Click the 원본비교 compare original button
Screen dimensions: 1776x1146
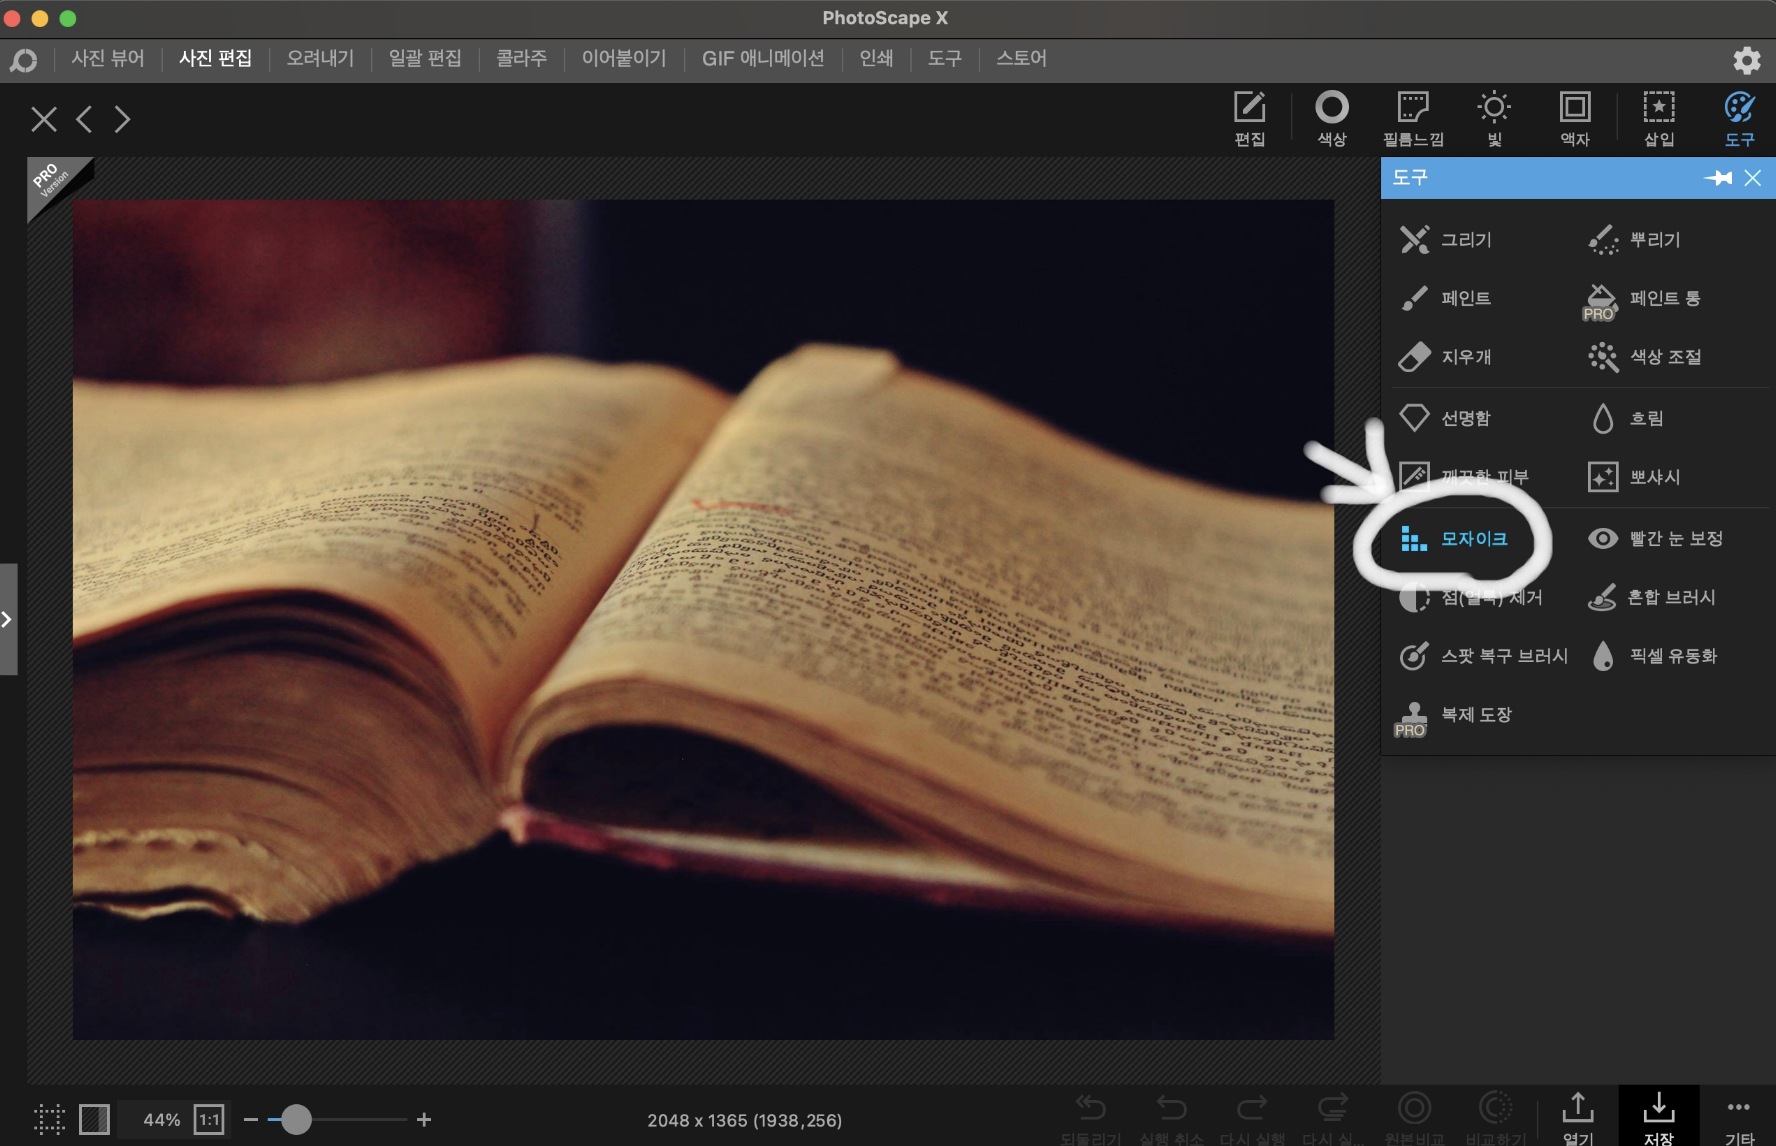point(1414,1117)
